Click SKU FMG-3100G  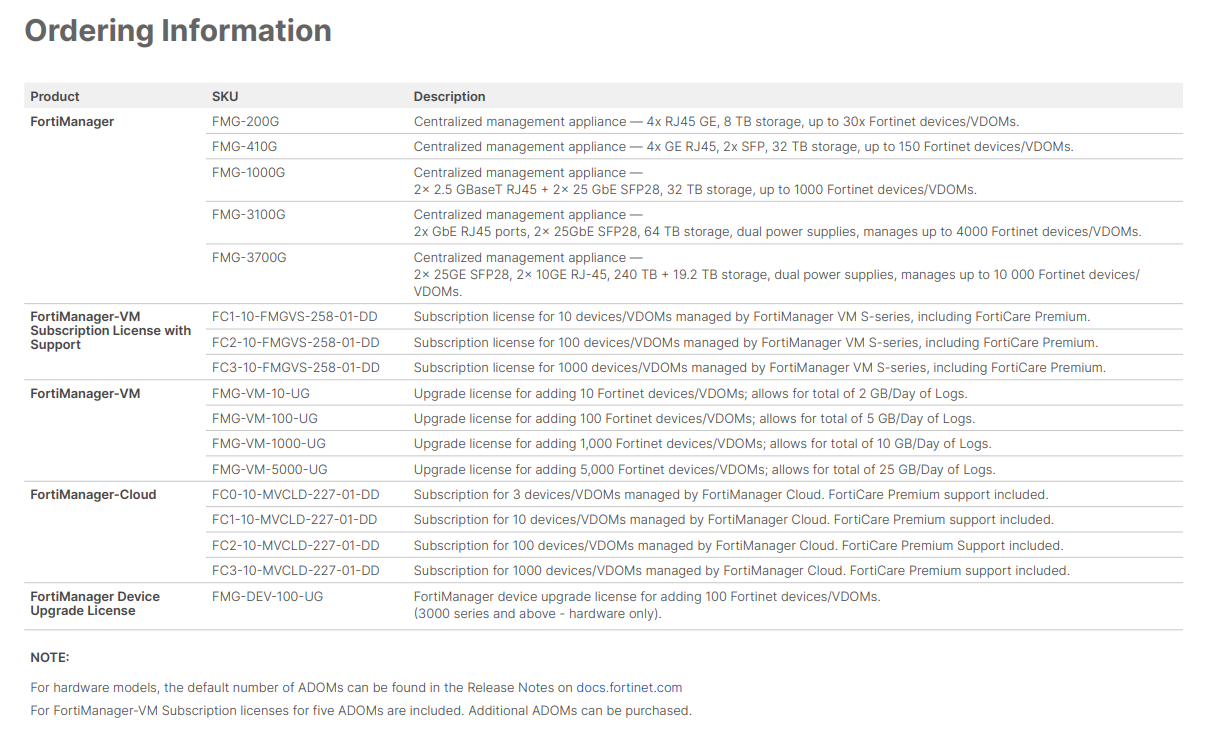(x=249, y=214)
